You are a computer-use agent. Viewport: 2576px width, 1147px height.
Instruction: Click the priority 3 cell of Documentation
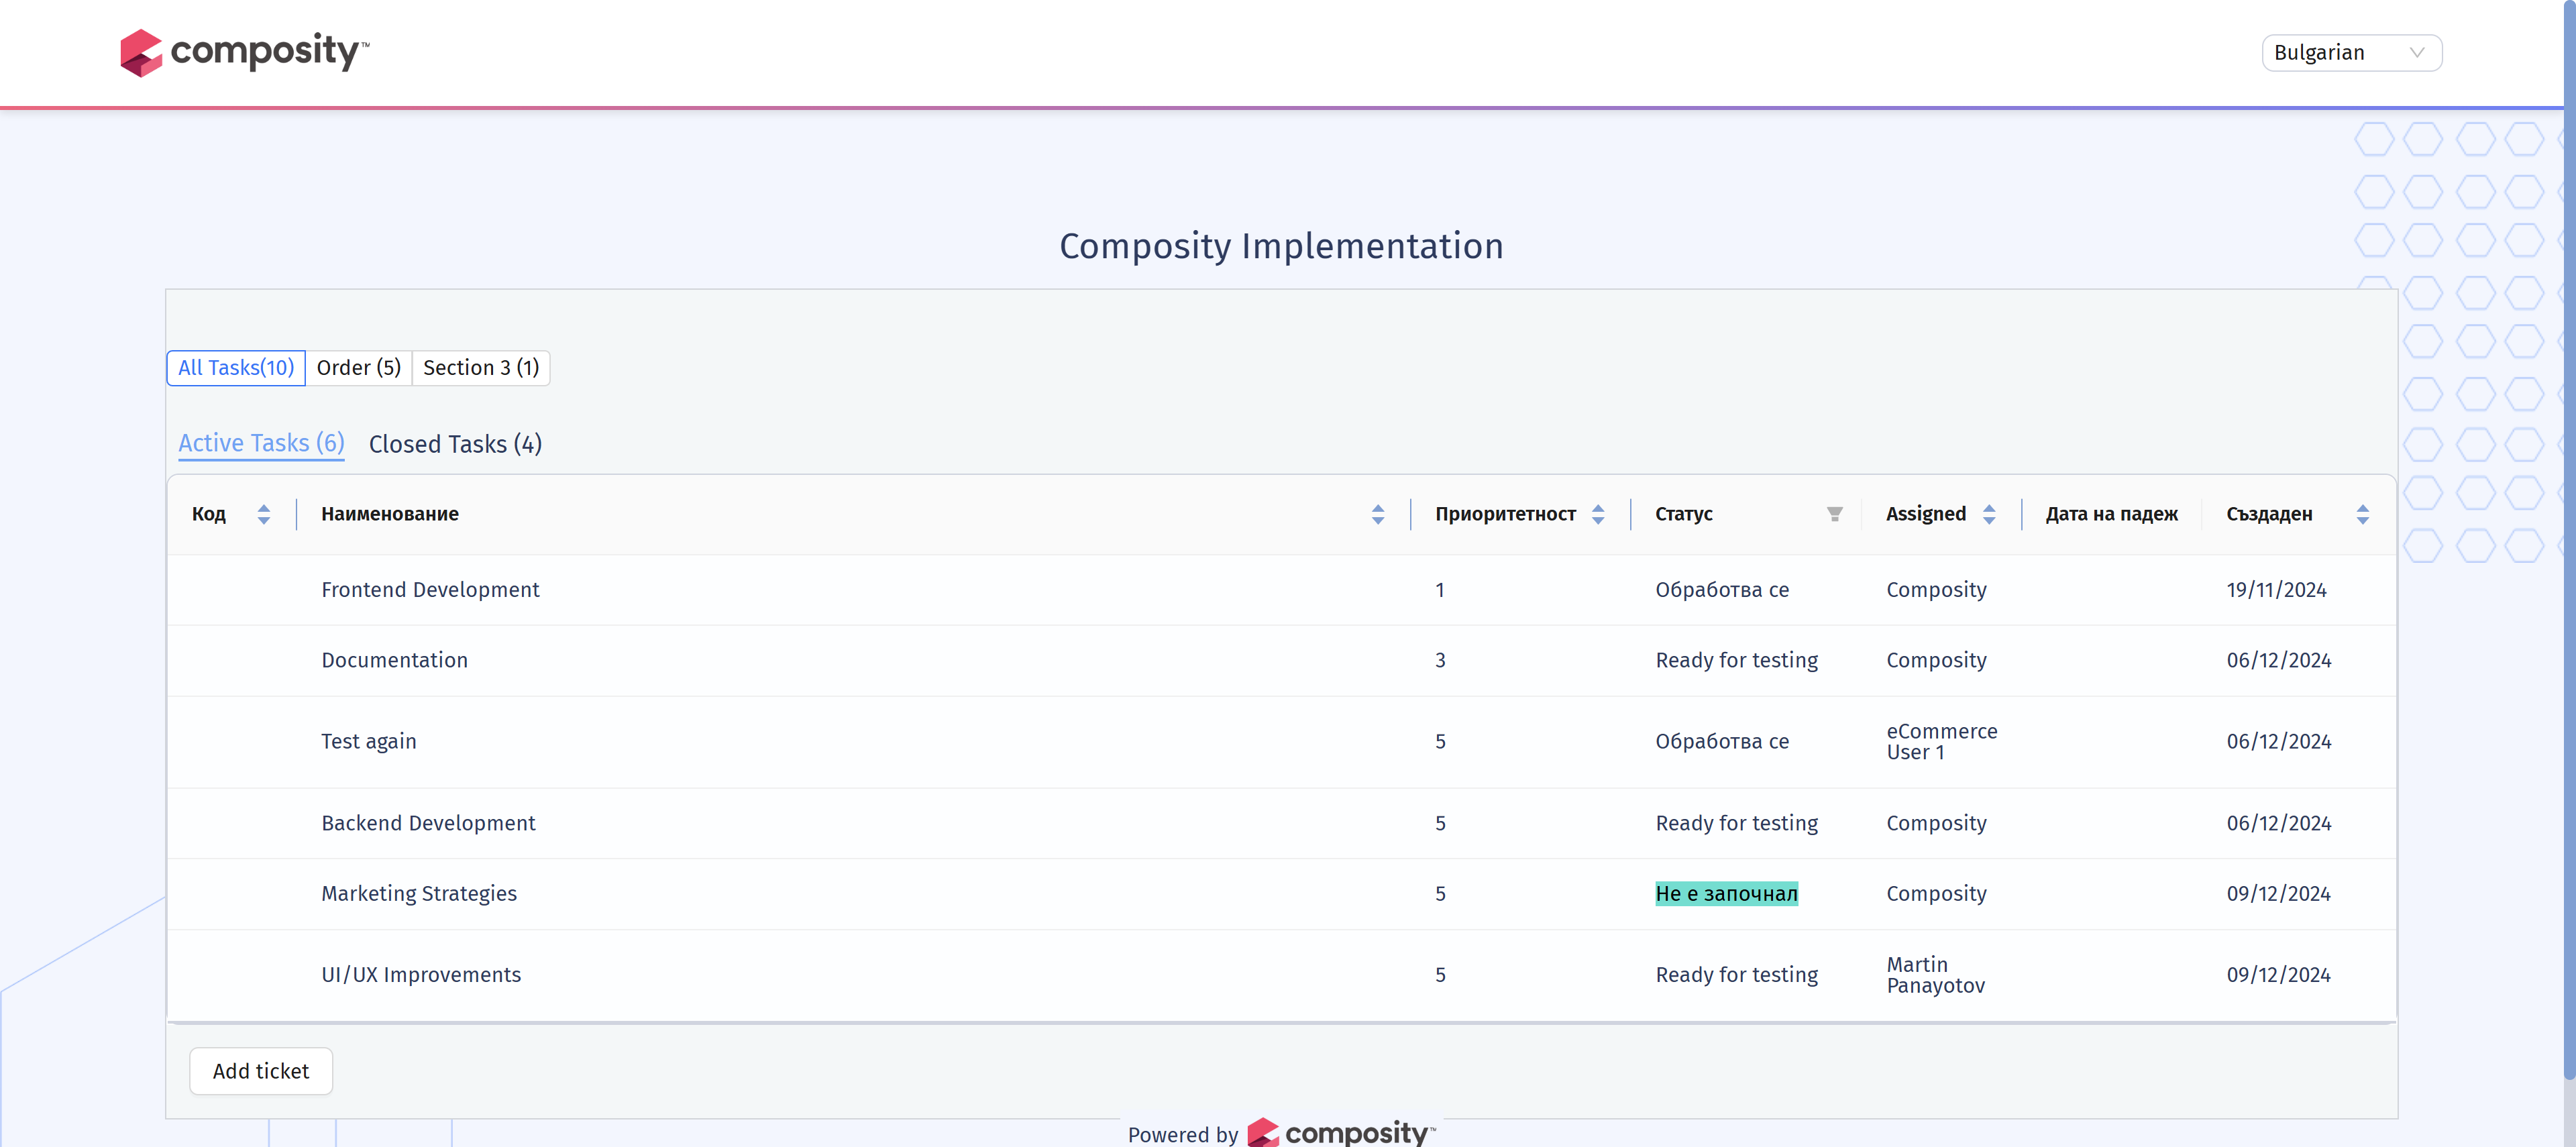(1440, 660)
